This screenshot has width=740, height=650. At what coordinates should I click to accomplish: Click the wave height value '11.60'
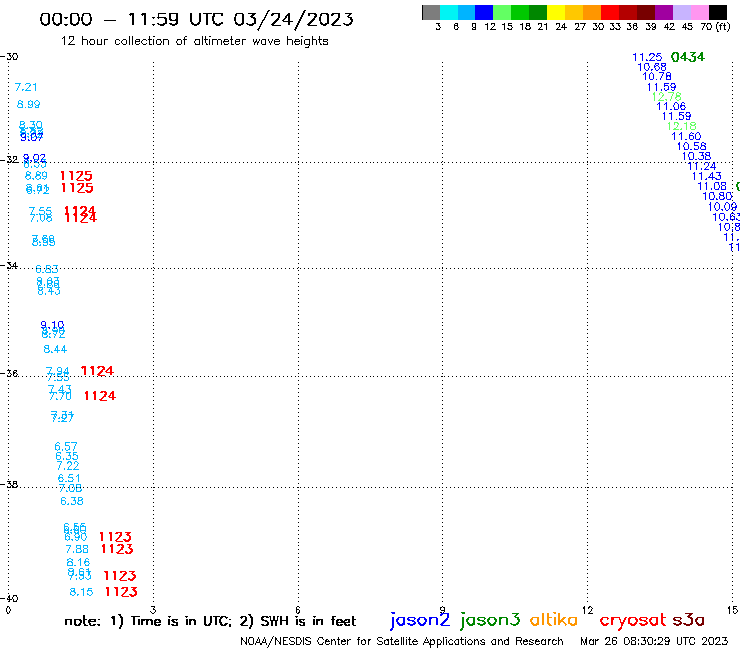(686, 136)
